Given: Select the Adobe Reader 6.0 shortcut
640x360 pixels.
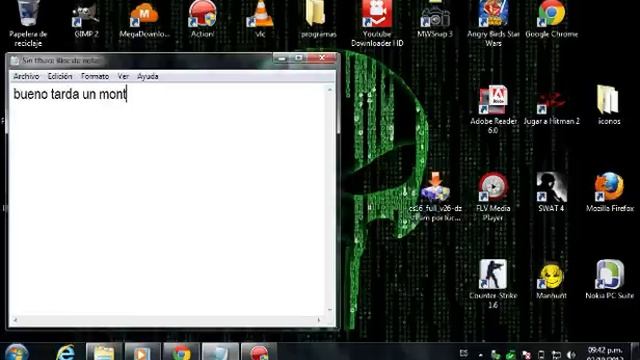Looking at the screenshot, I should pos(493,109).
